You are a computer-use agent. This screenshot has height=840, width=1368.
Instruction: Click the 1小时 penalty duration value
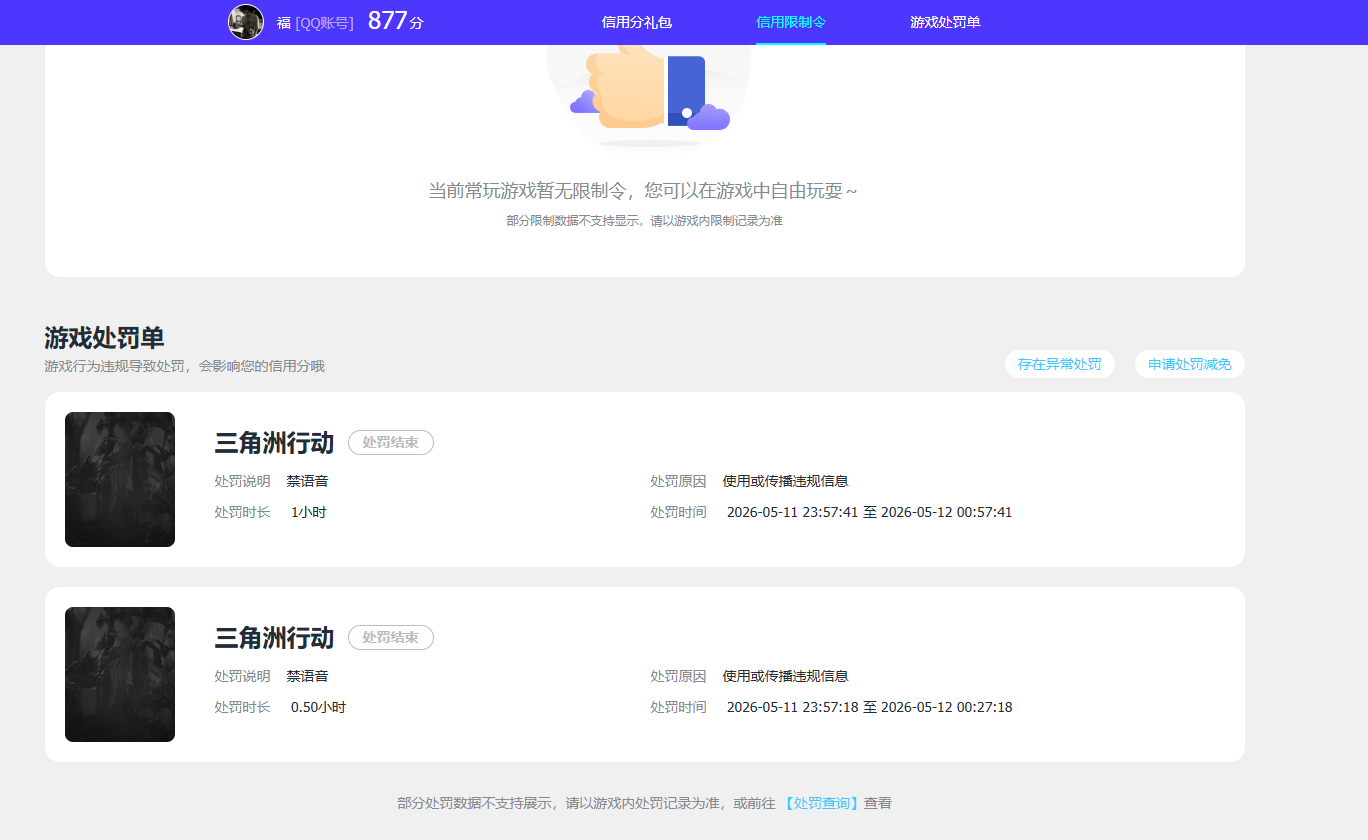click(x=309, y=512)
